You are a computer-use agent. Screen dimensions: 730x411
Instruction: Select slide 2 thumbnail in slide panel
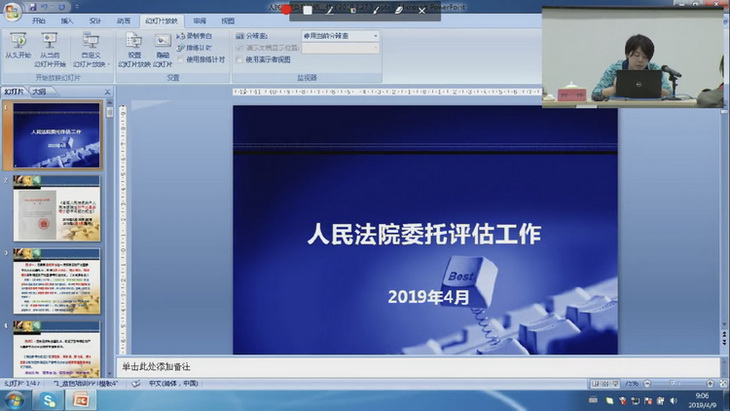coord(56,209)
